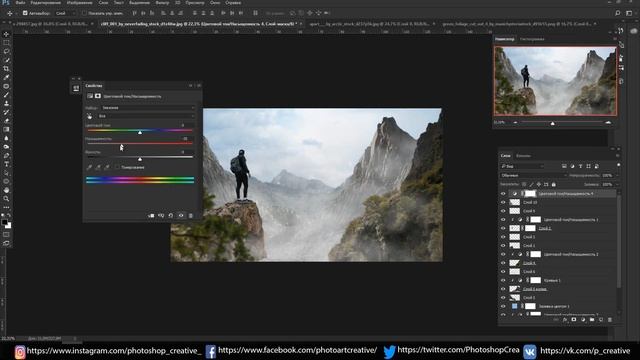
Task: Select the Clone Stamp tool
Action: [x=6, y=103]
